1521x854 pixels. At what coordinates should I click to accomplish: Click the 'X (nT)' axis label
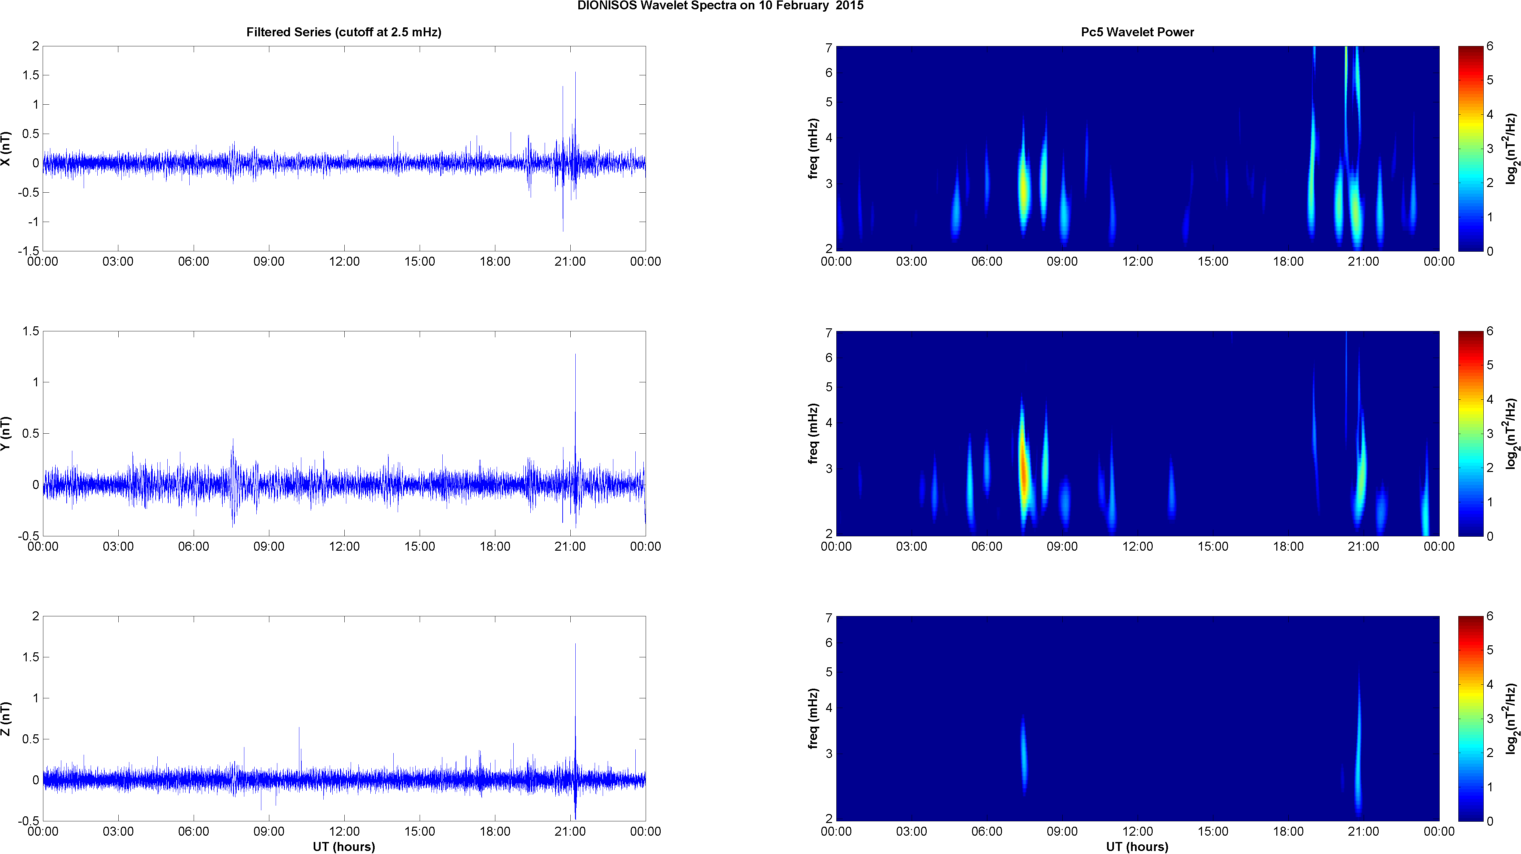(x=6, y=148)
